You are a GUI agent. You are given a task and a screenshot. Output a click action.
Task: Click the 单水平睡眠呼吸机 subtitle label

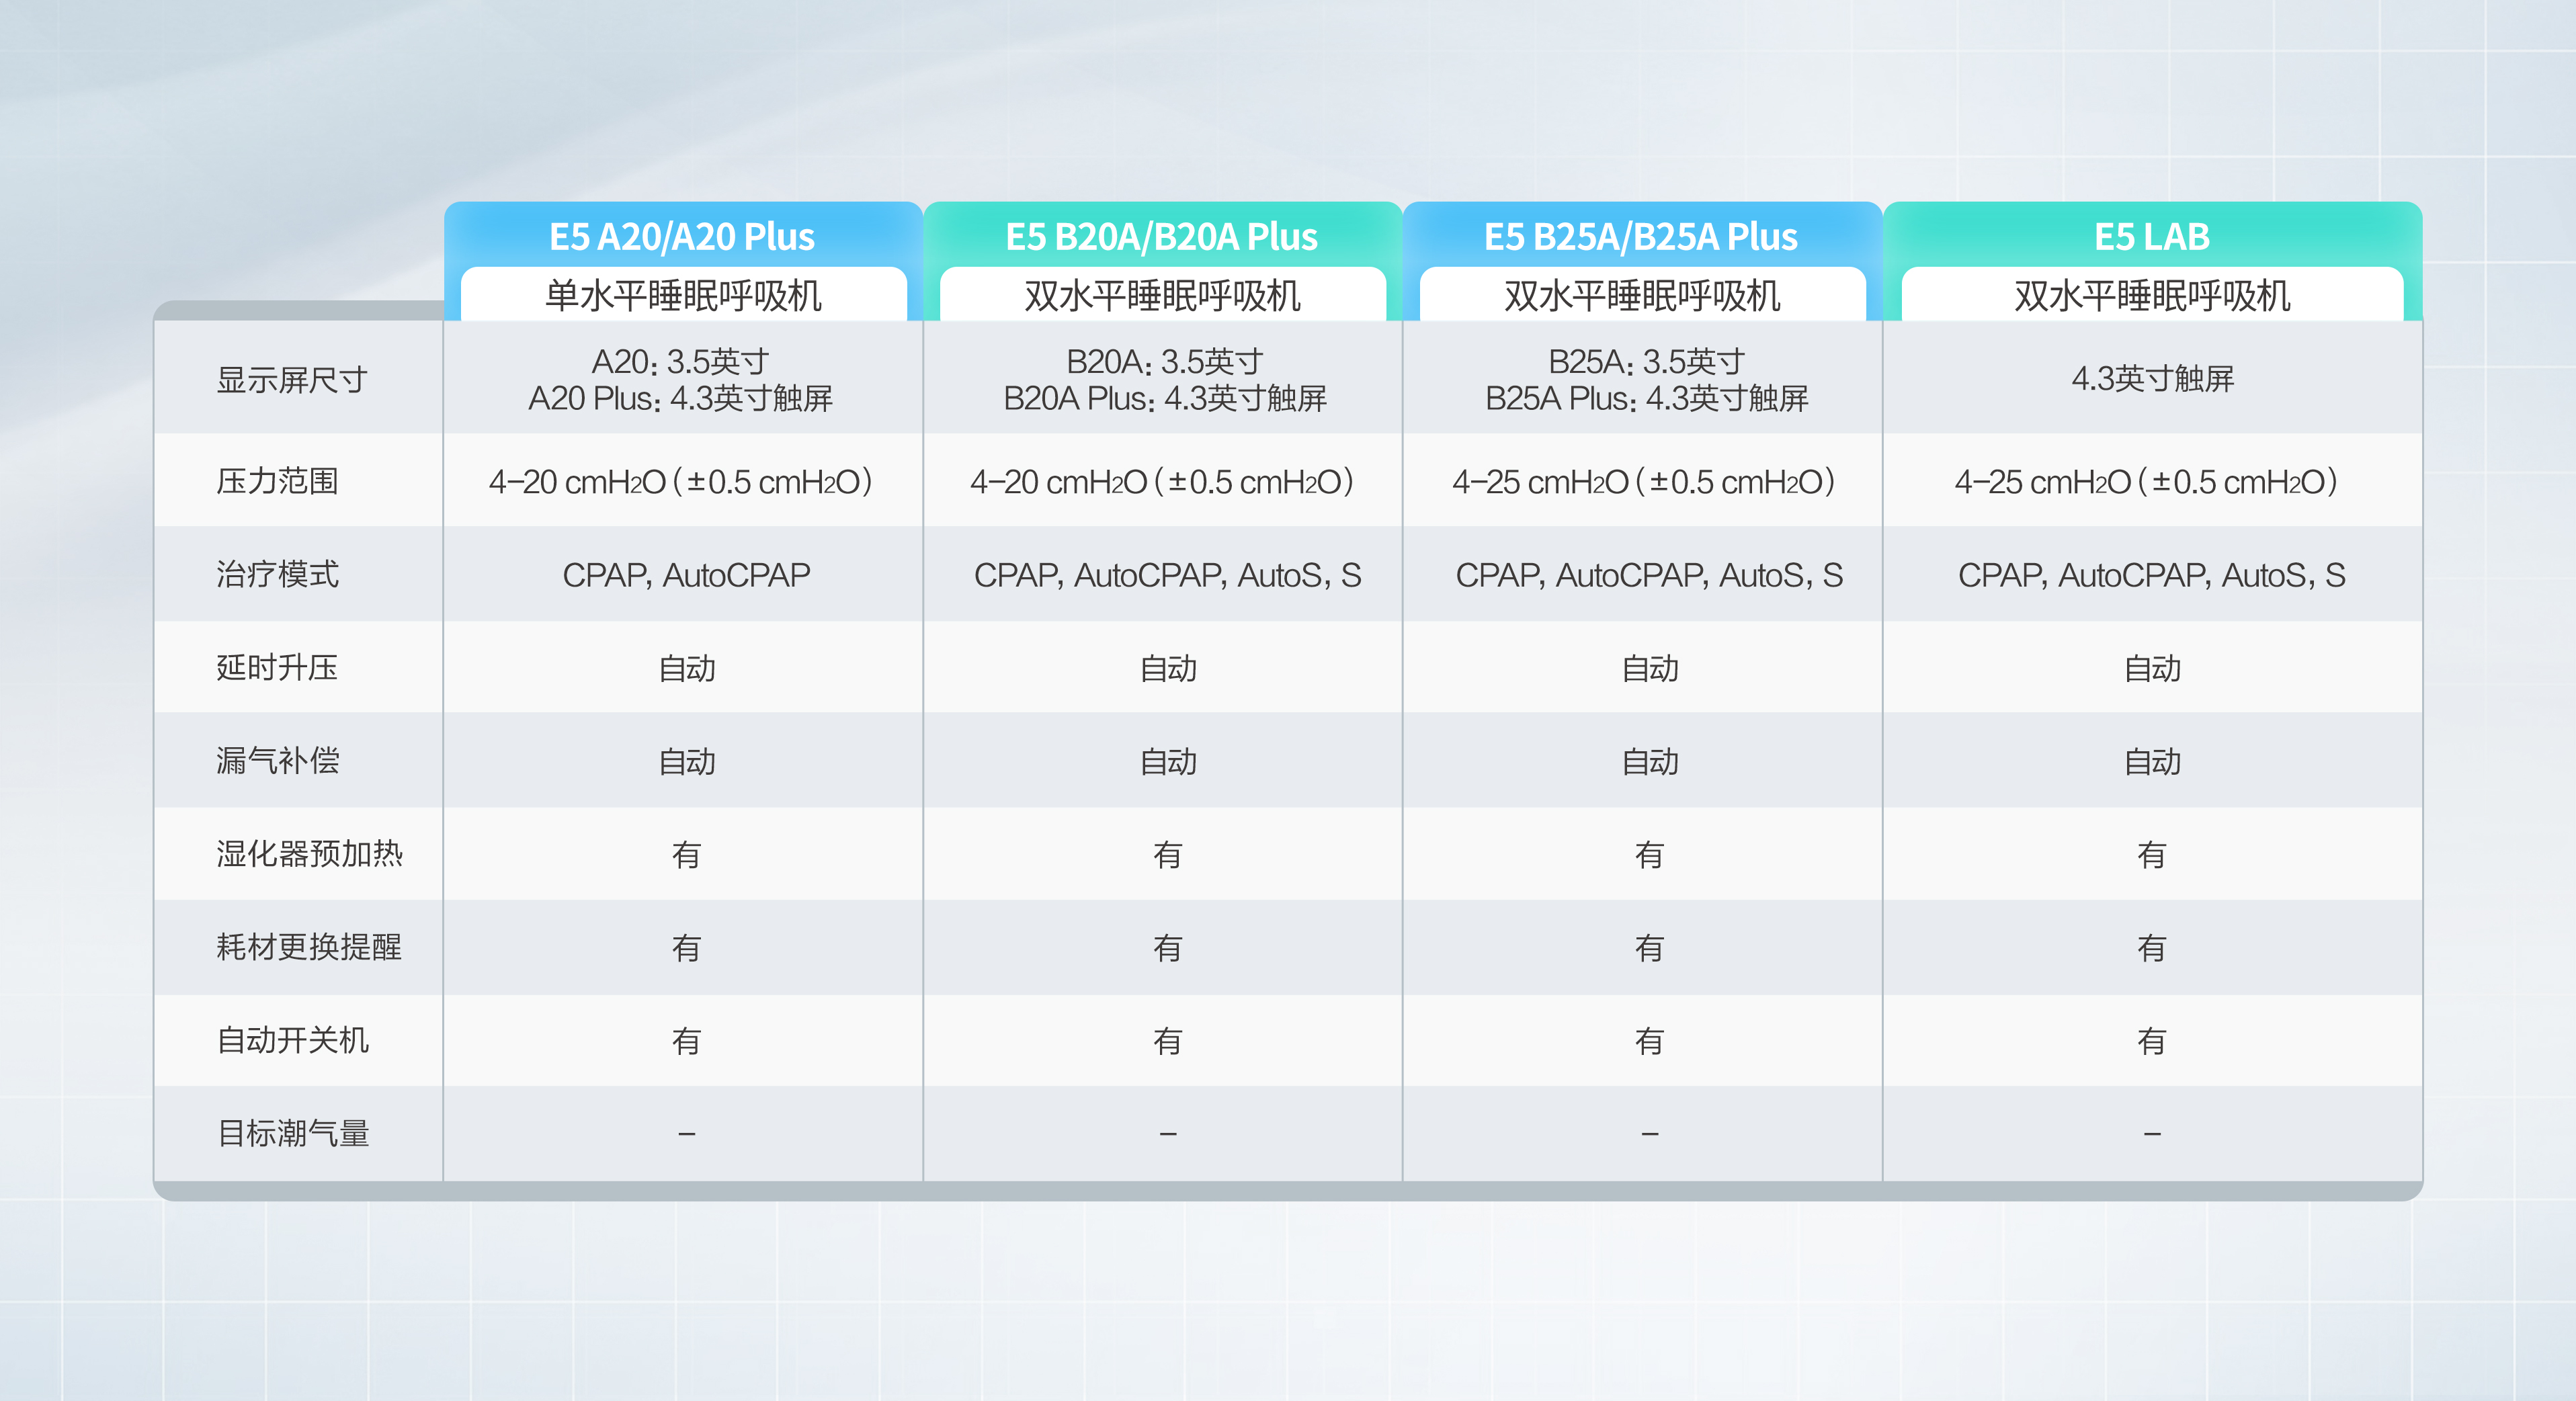(x=683, y=296)
